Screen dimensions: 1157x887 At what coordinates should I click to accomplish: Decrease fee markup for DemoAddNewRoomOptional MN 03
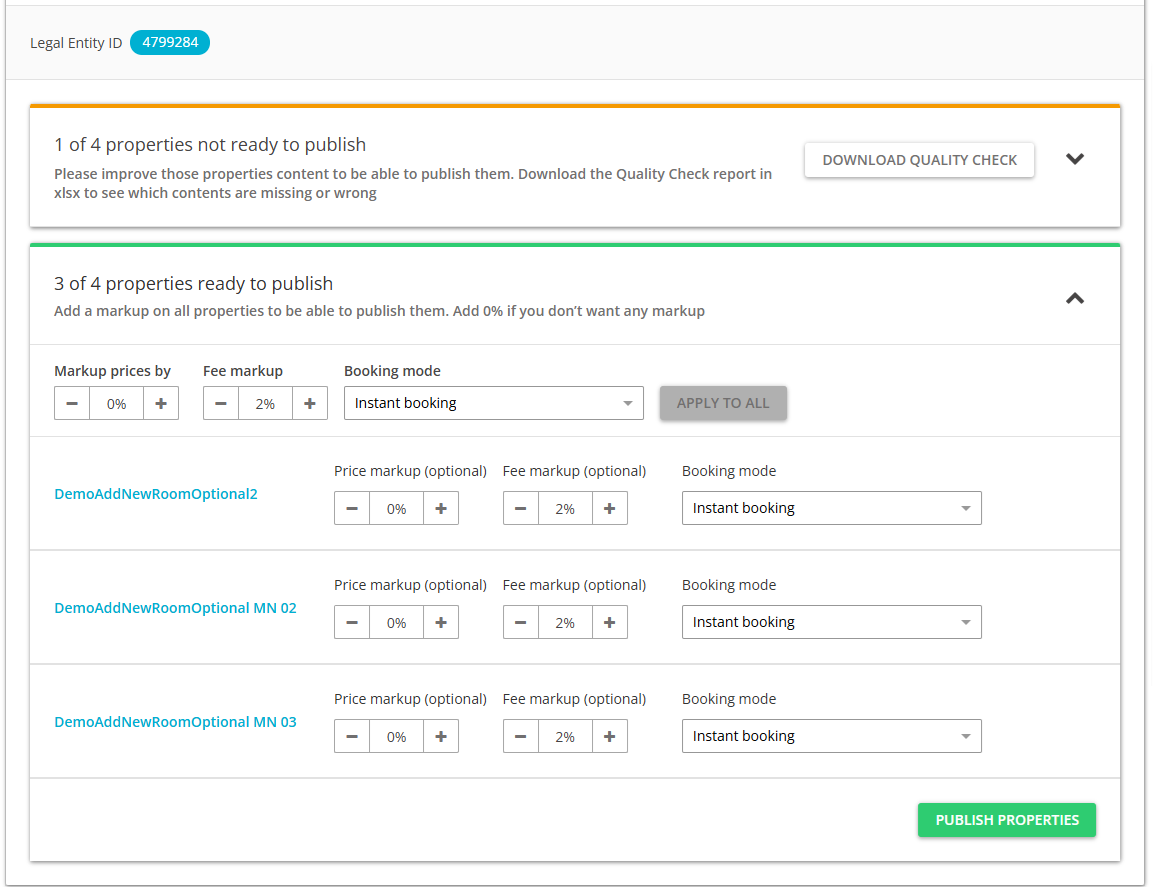521,736
